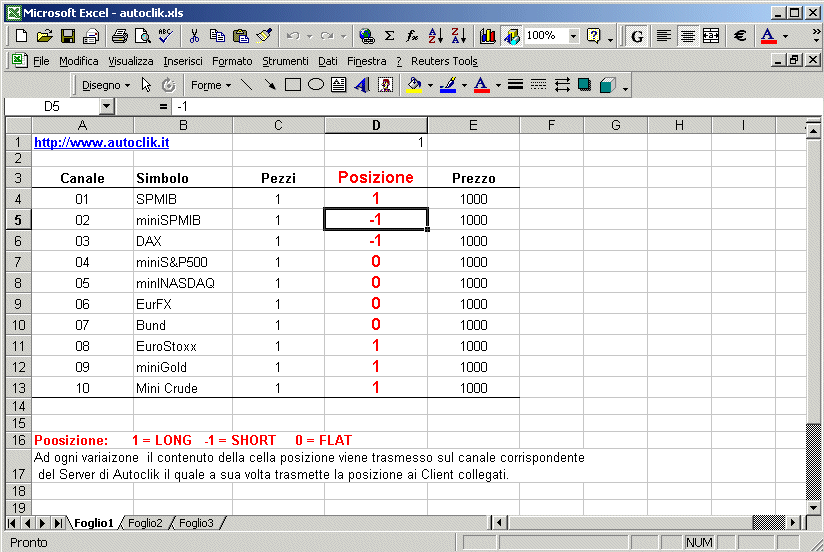This screenshot has width=824, height=552.
Task: Go to last sheet with tab navigation button
Action: (58, 523)
